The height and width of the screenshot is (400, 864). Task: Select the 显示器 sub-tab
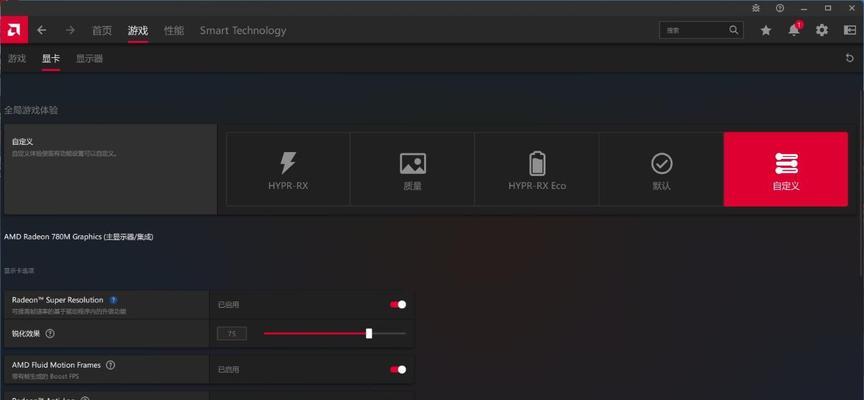pyautogui.click(x=89, y=58)
